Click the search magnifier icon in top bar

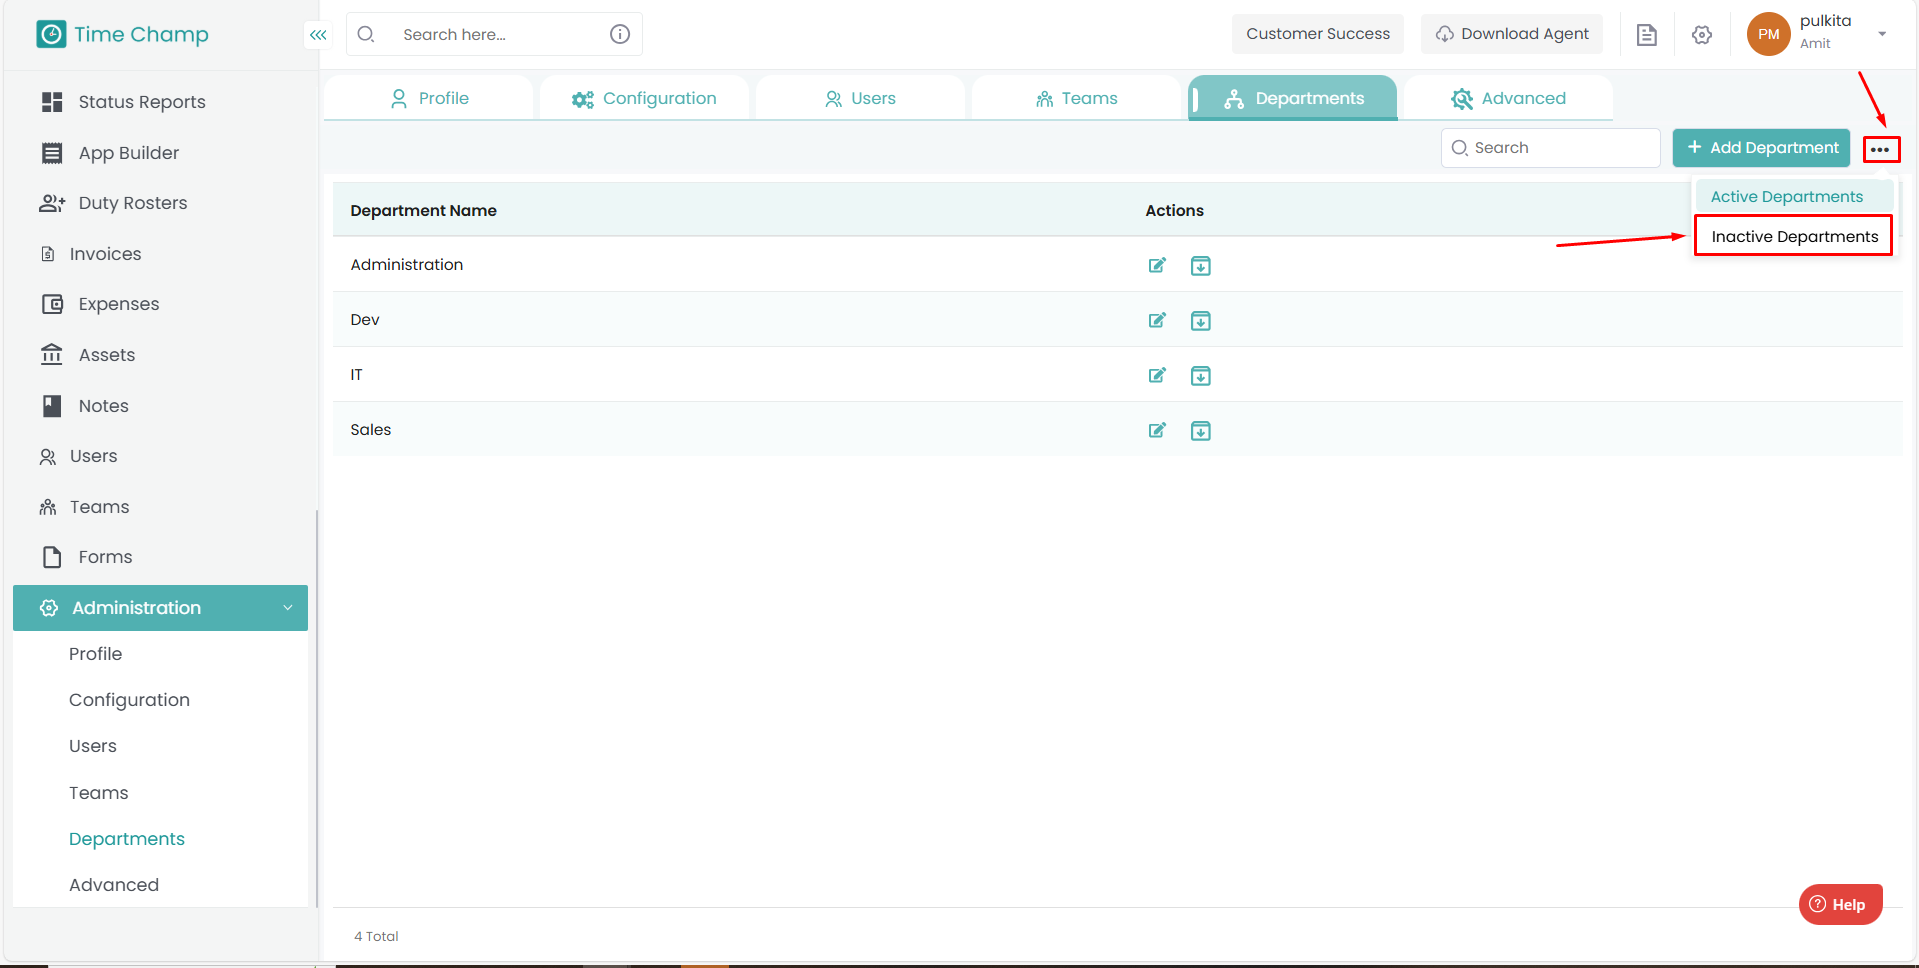[366, 34]
